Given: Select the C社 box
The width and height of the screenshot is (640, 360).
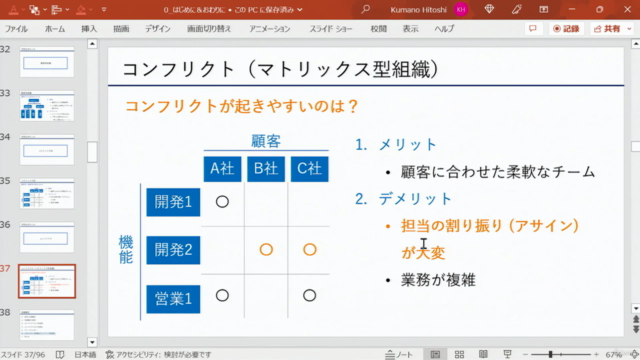Looking at the screenshot, I should click(309, 169).
